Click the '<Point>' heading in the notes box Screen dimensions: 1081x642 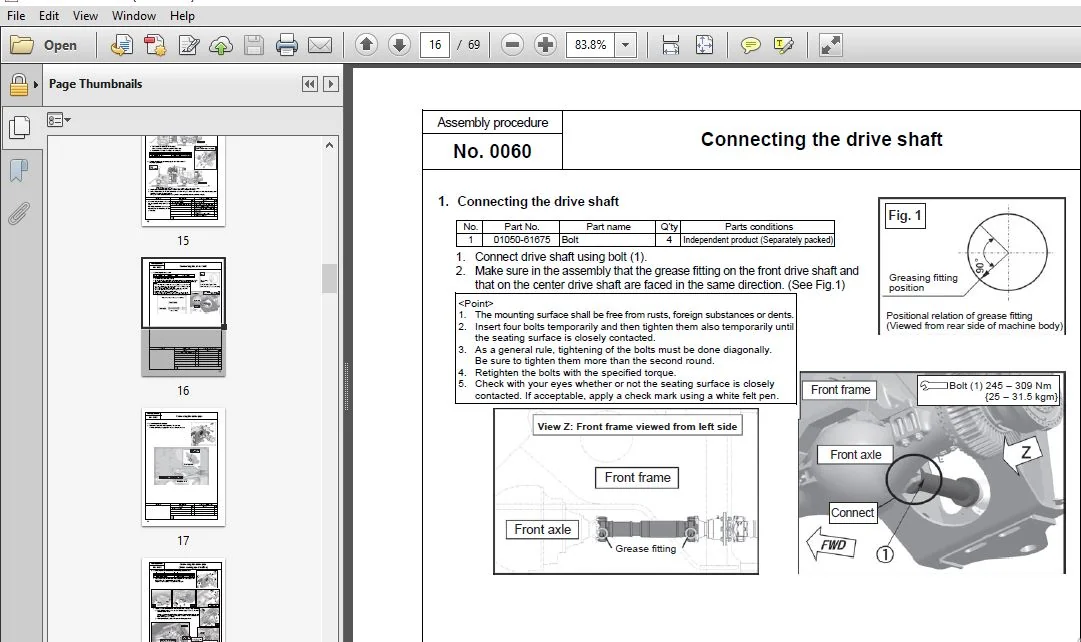[x=476, y=303]
